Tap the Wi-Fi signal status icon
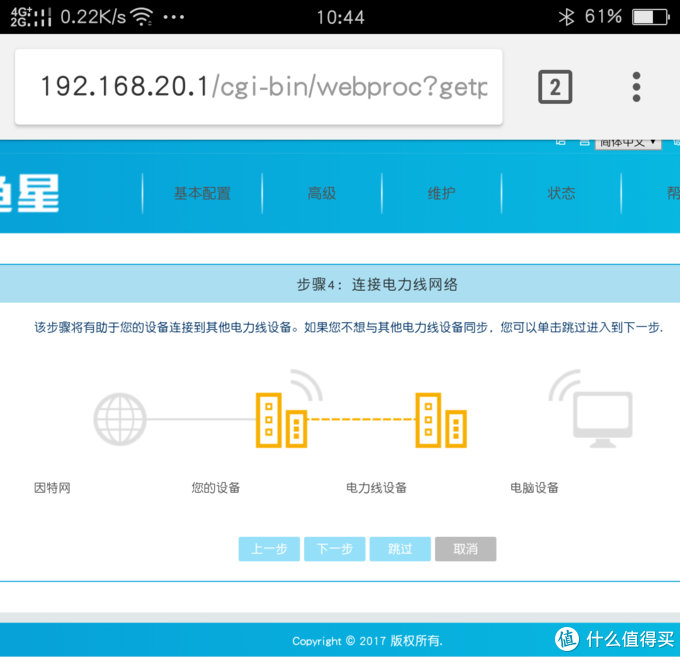 [142, 17]
